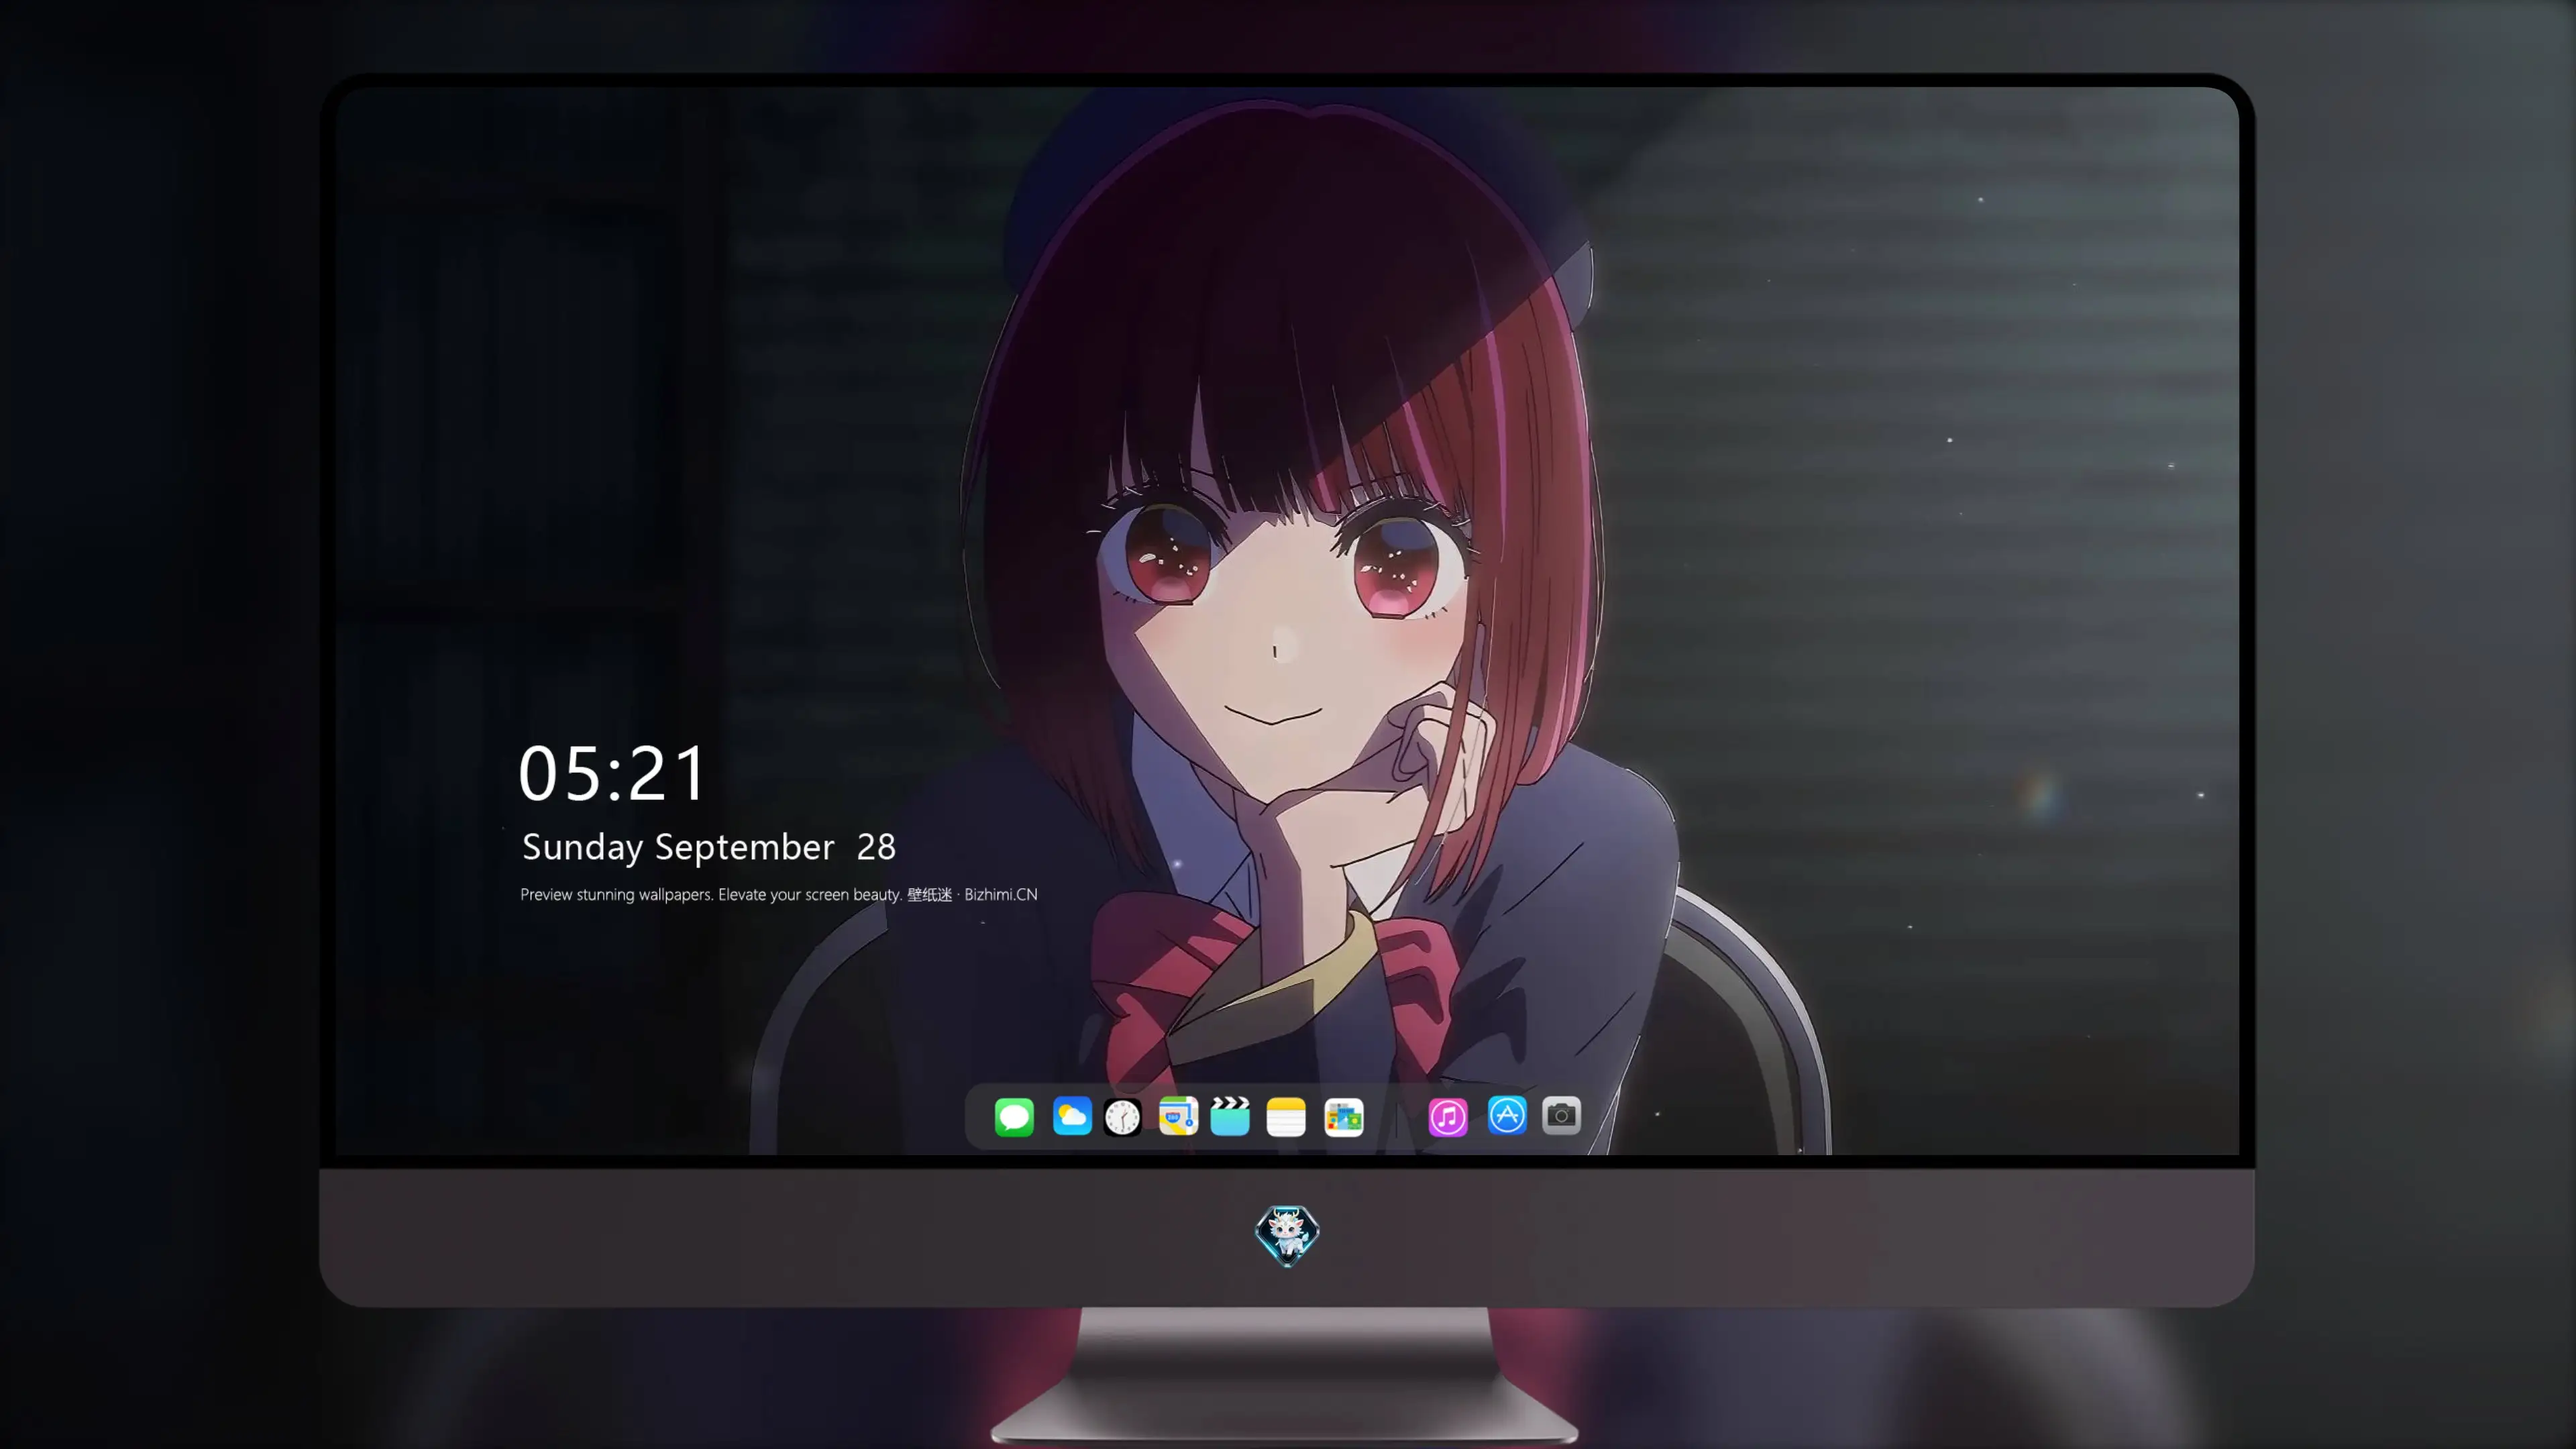Click the dragon mascot logo on monitor chin
This screenshot has height=1449, width=2576.
(x=1287, y=1236)
